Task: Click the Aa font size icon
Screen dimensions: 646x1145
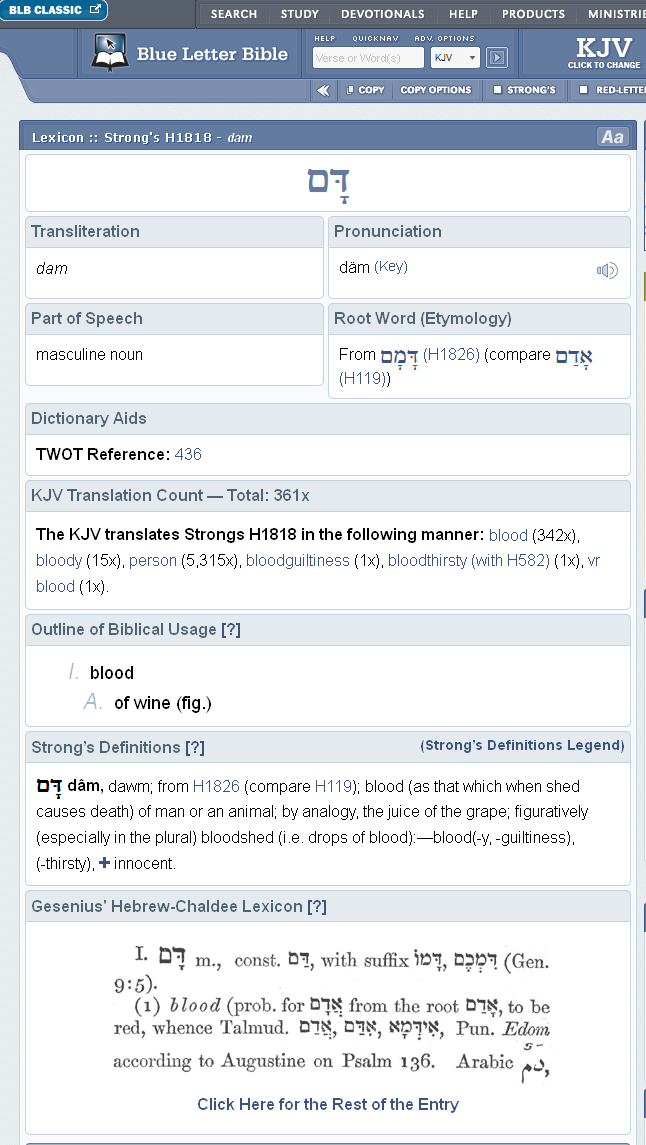Action: (x=612, y=137)
